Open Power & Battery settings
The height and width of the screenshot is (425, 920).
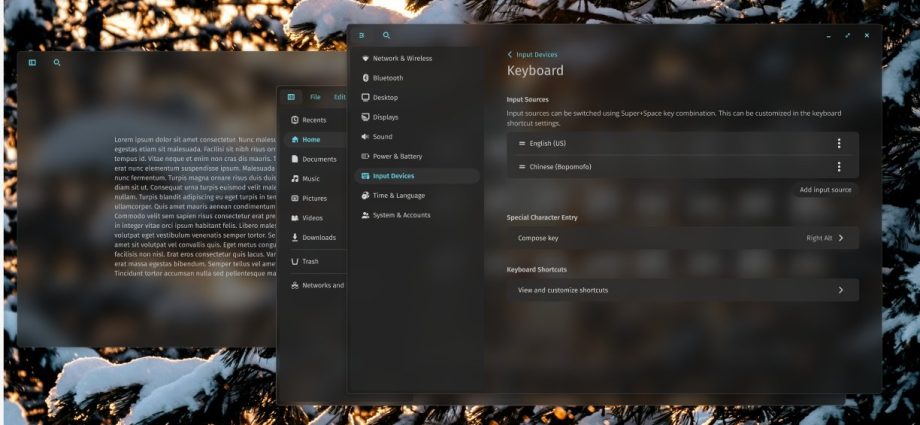pyautogui.click(x=417, y=156)
